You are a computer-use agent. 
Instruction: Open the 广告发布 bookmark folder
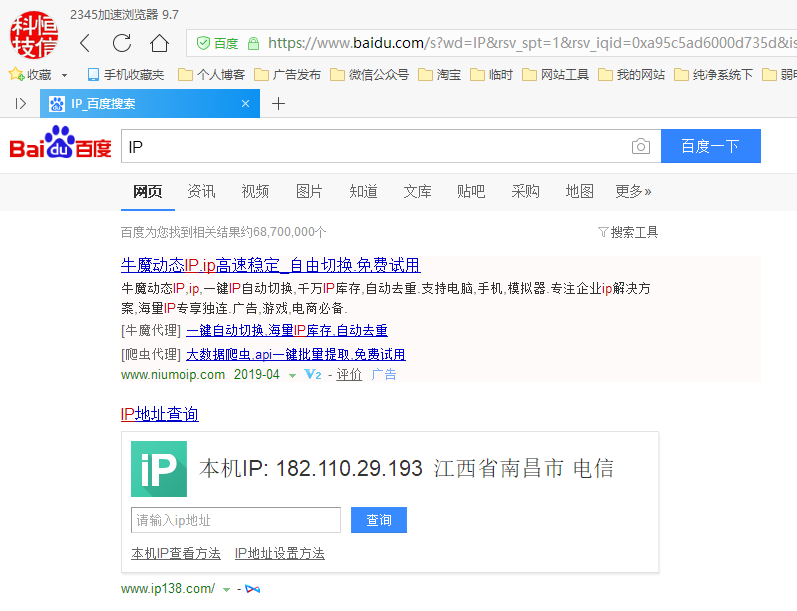(x=287, y=75)
